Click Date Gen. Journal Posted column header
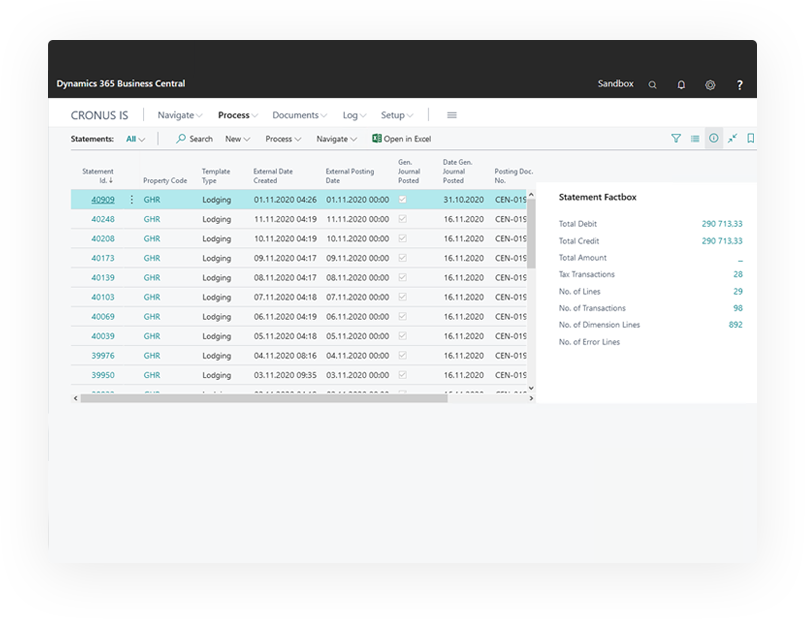The width and height of the screenshot is (805, 619). point(457,171)
